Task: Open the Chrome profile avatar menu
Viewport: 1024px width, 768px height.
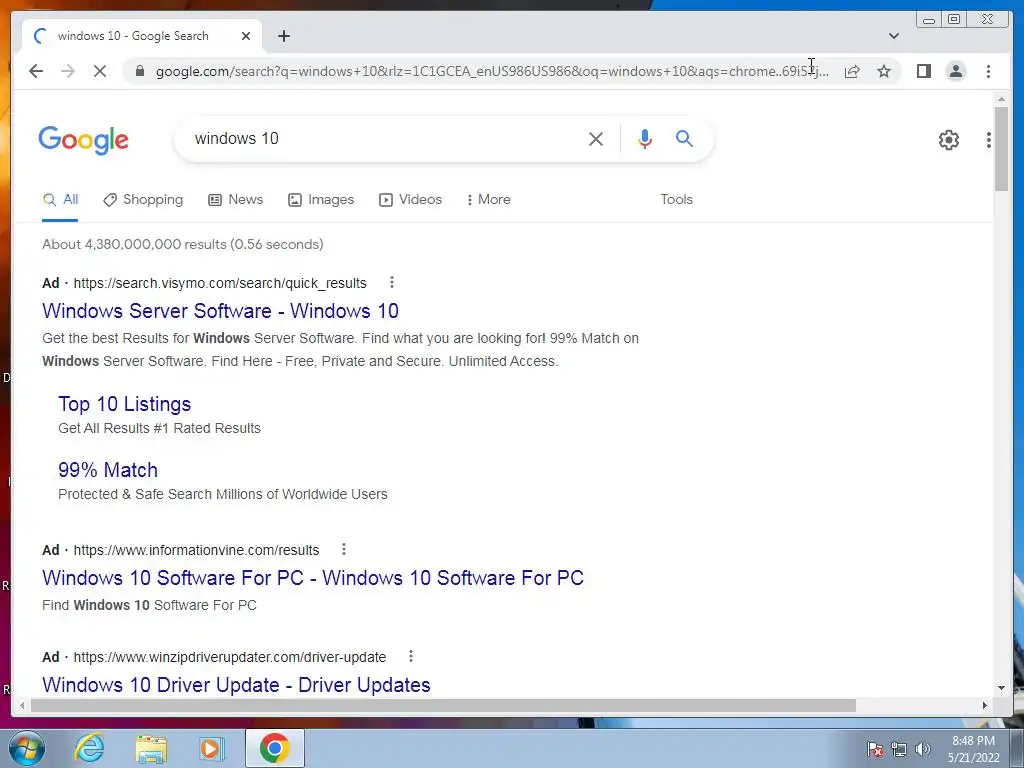Action: [955, 71]
